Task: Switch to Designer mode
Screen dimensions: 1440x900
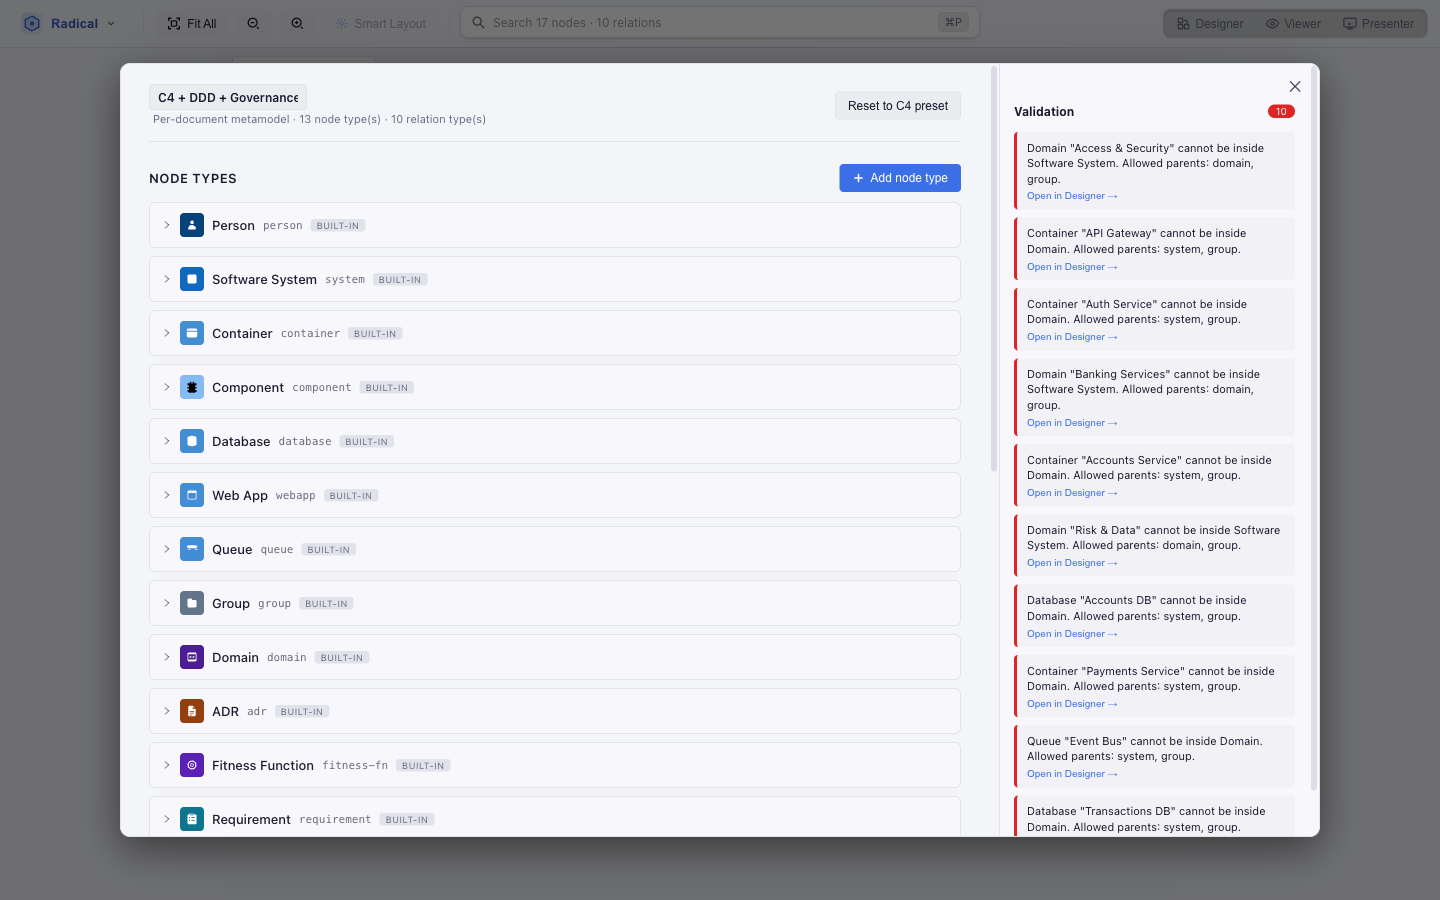Action: click(x=1210, y=23)
